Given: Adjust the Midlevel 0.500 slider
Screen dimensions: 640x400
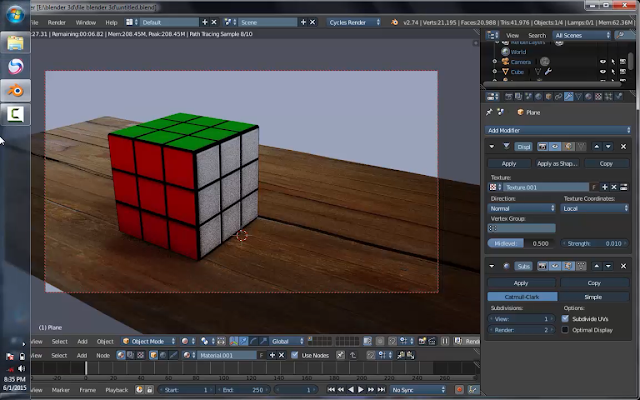Looking at the screenshot, I should tap(521, 244).
